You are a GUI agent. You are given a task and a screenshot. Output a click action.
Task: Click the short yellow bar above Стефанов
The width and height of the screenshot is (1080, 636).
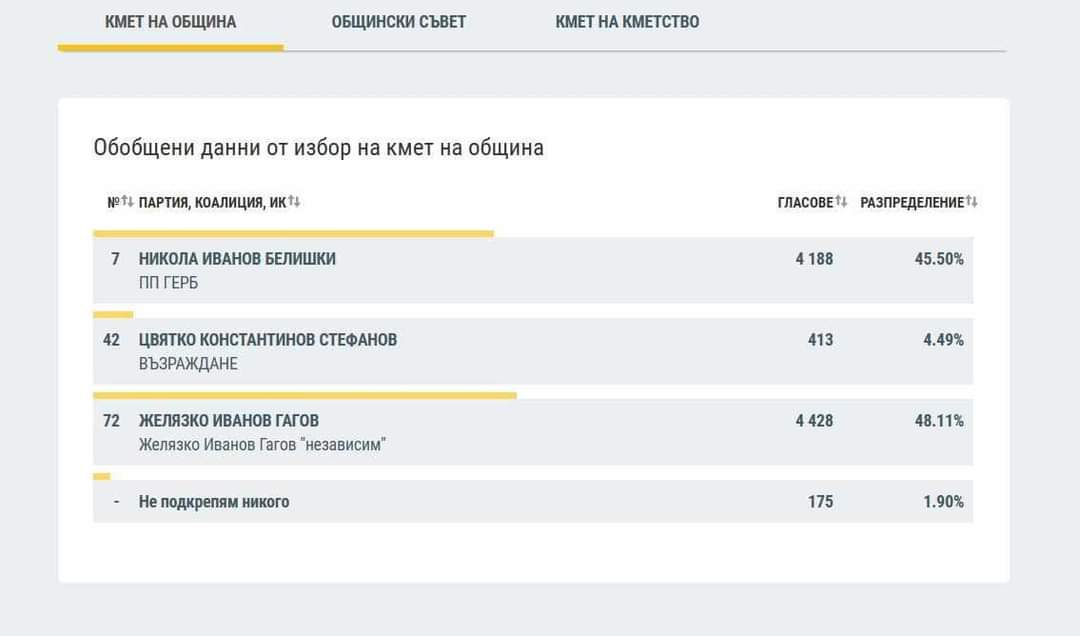click(113, 315)
